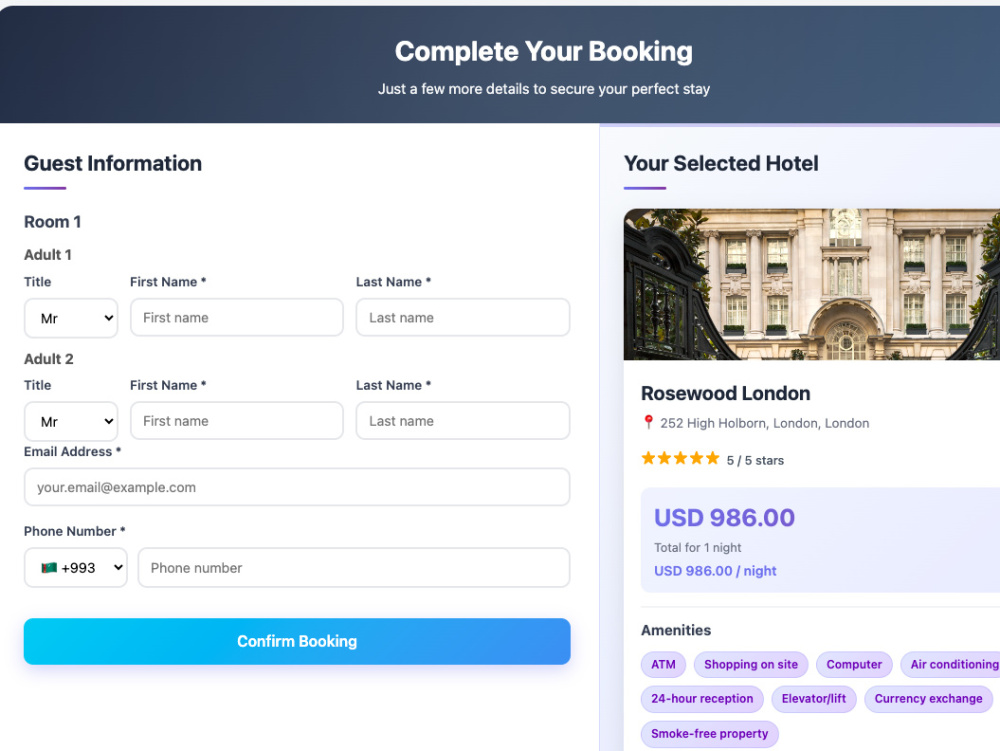Screen dimensions: 1000x751
Task: Expand the +993 country code selector
Action: coord(75,567)
